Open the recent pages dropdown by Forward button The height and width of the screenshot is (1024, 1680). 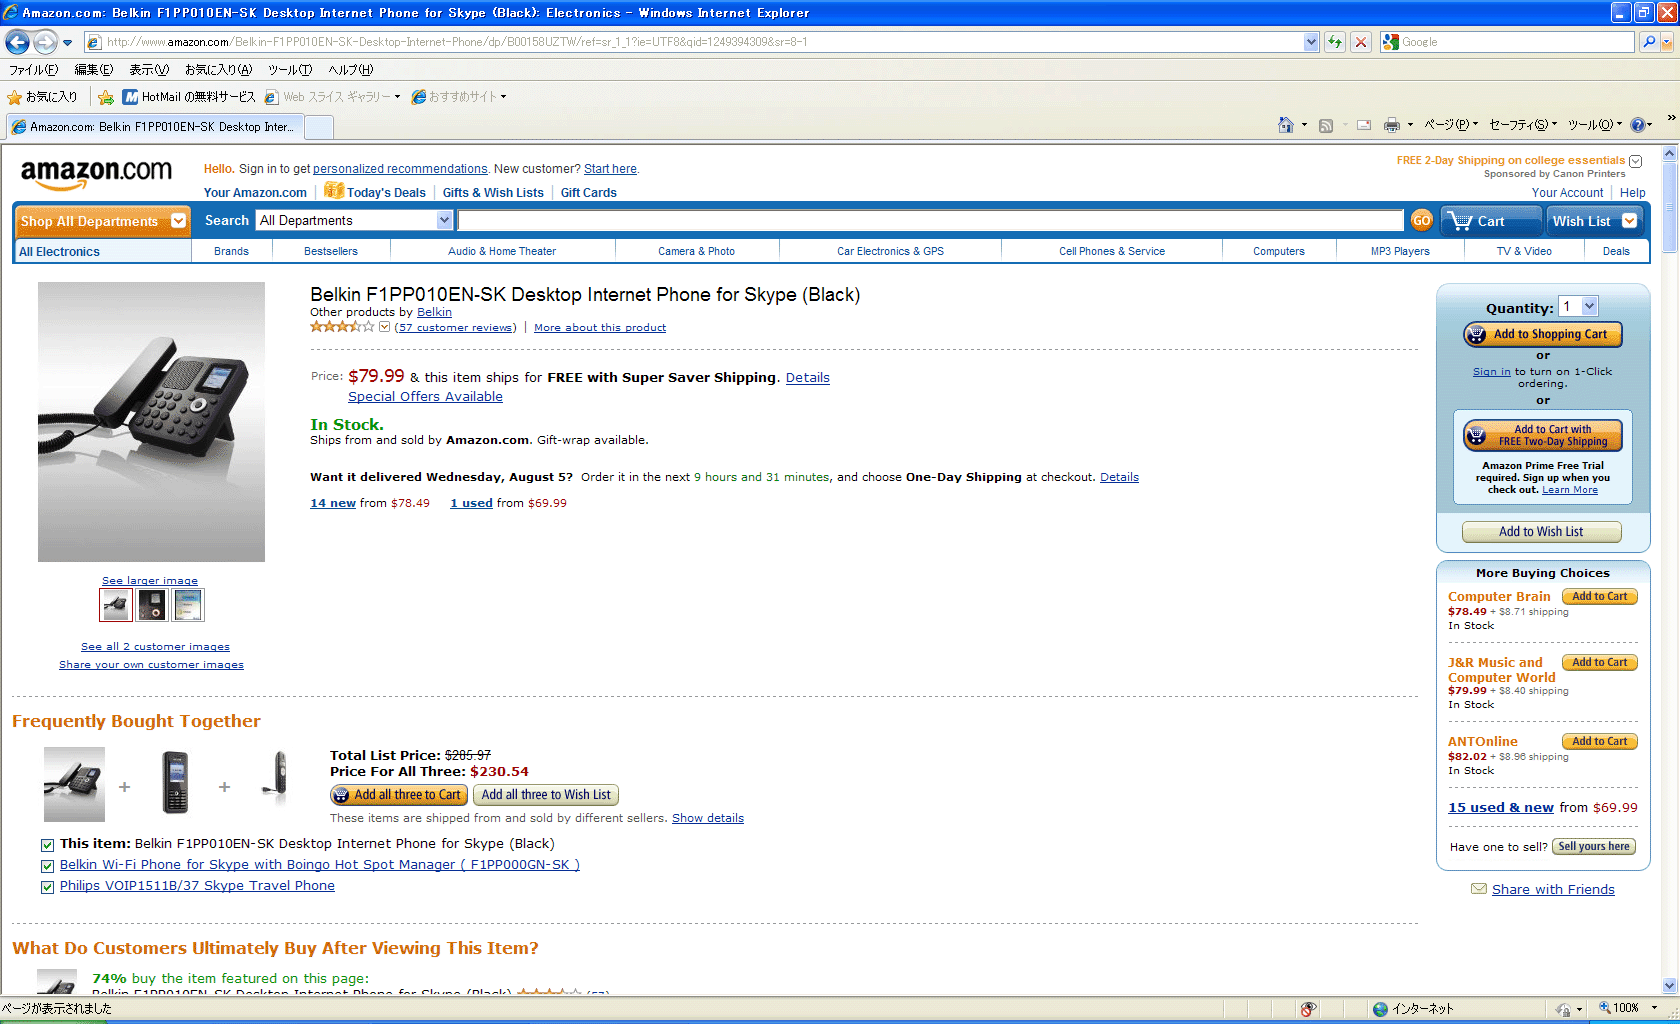tap(67, 43)
